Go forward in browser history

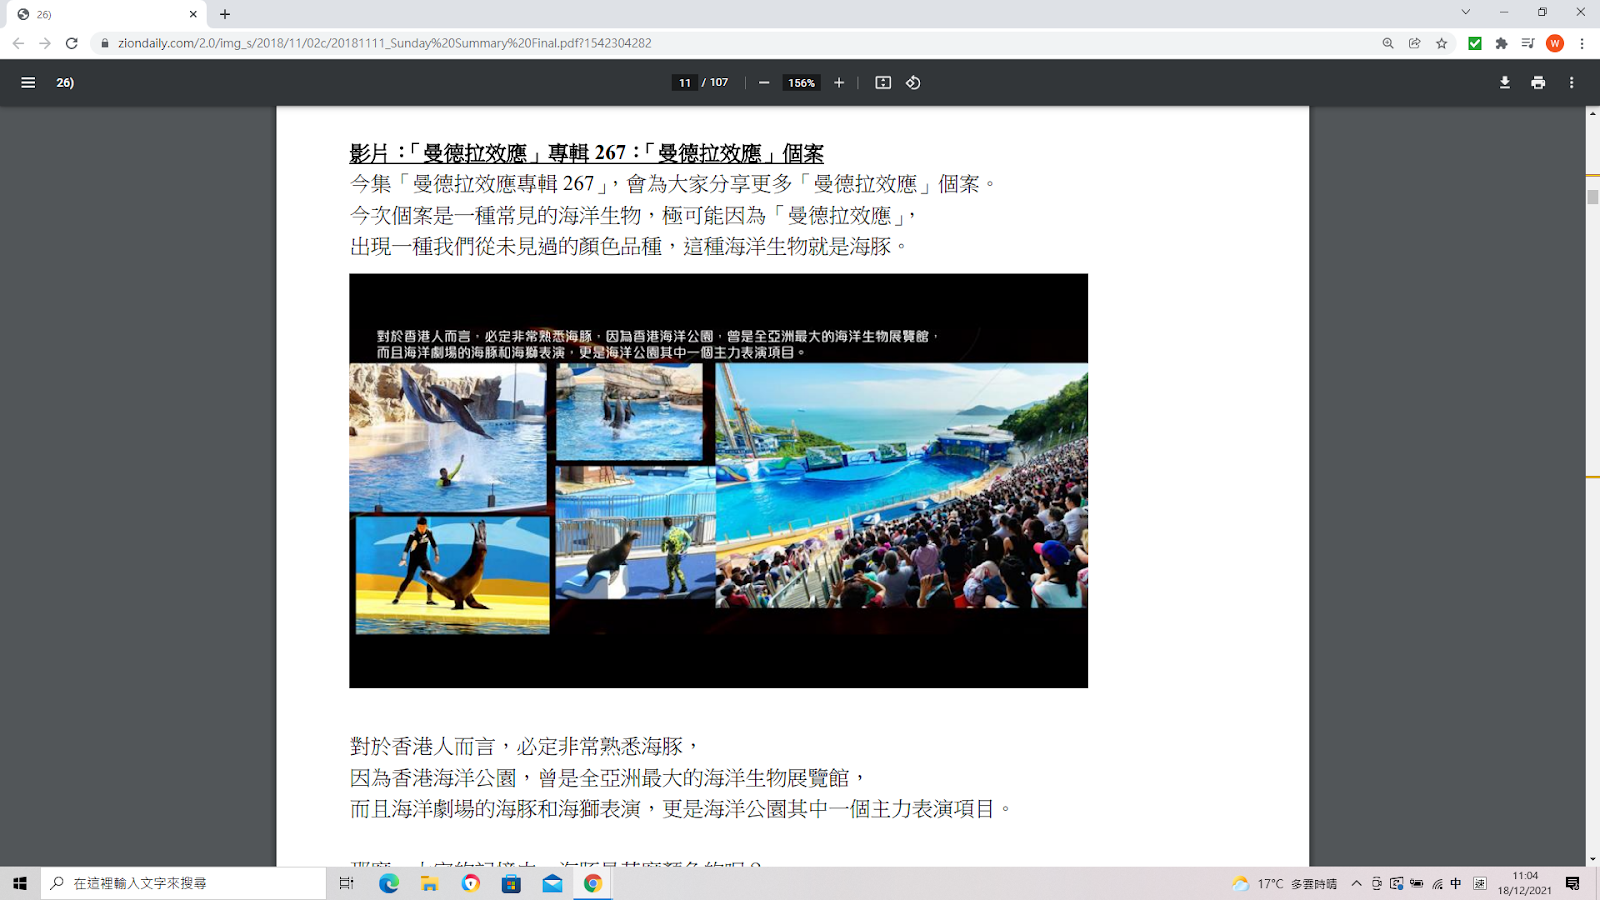[x=45, y=43]
